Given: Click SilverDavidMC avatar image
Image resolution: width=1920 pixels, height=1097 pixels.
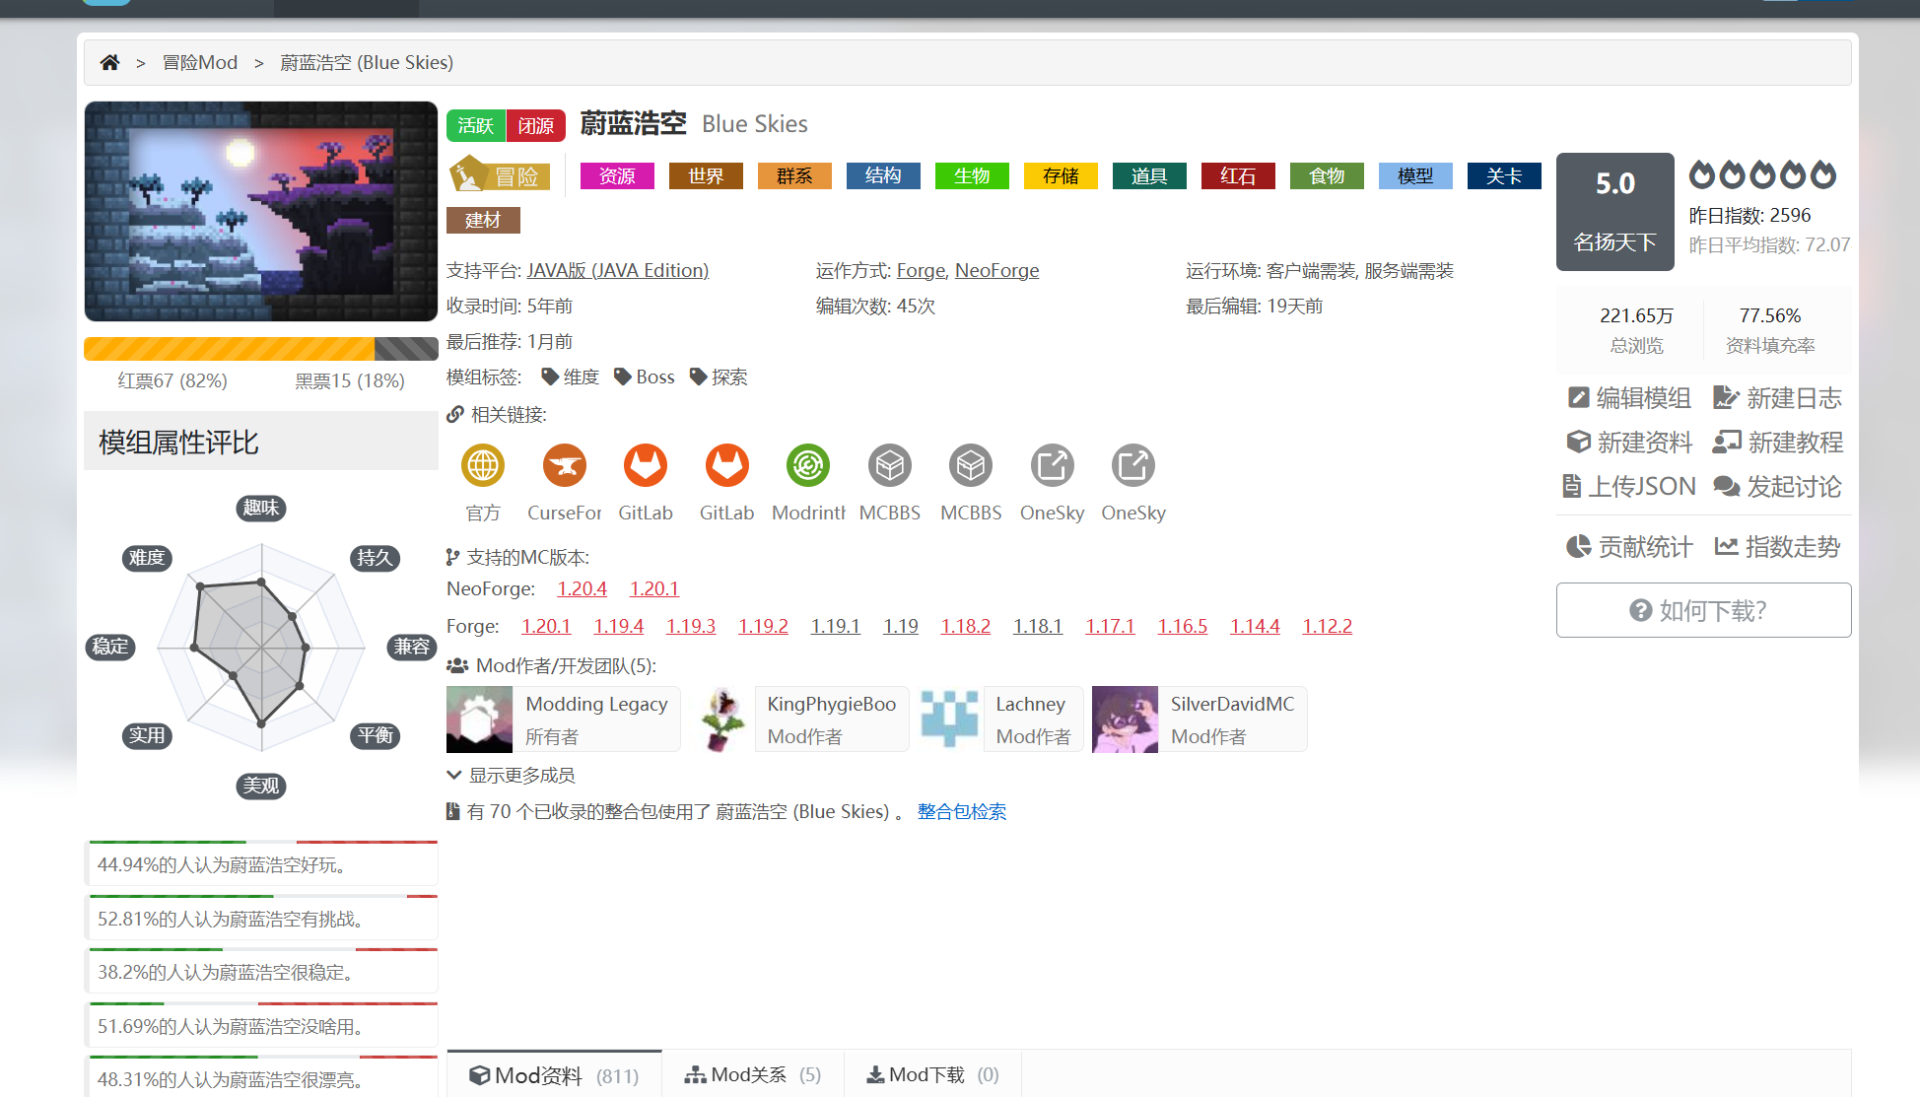Looking at the screenshot, I should pyautogui.click(x=1125, y=719).
